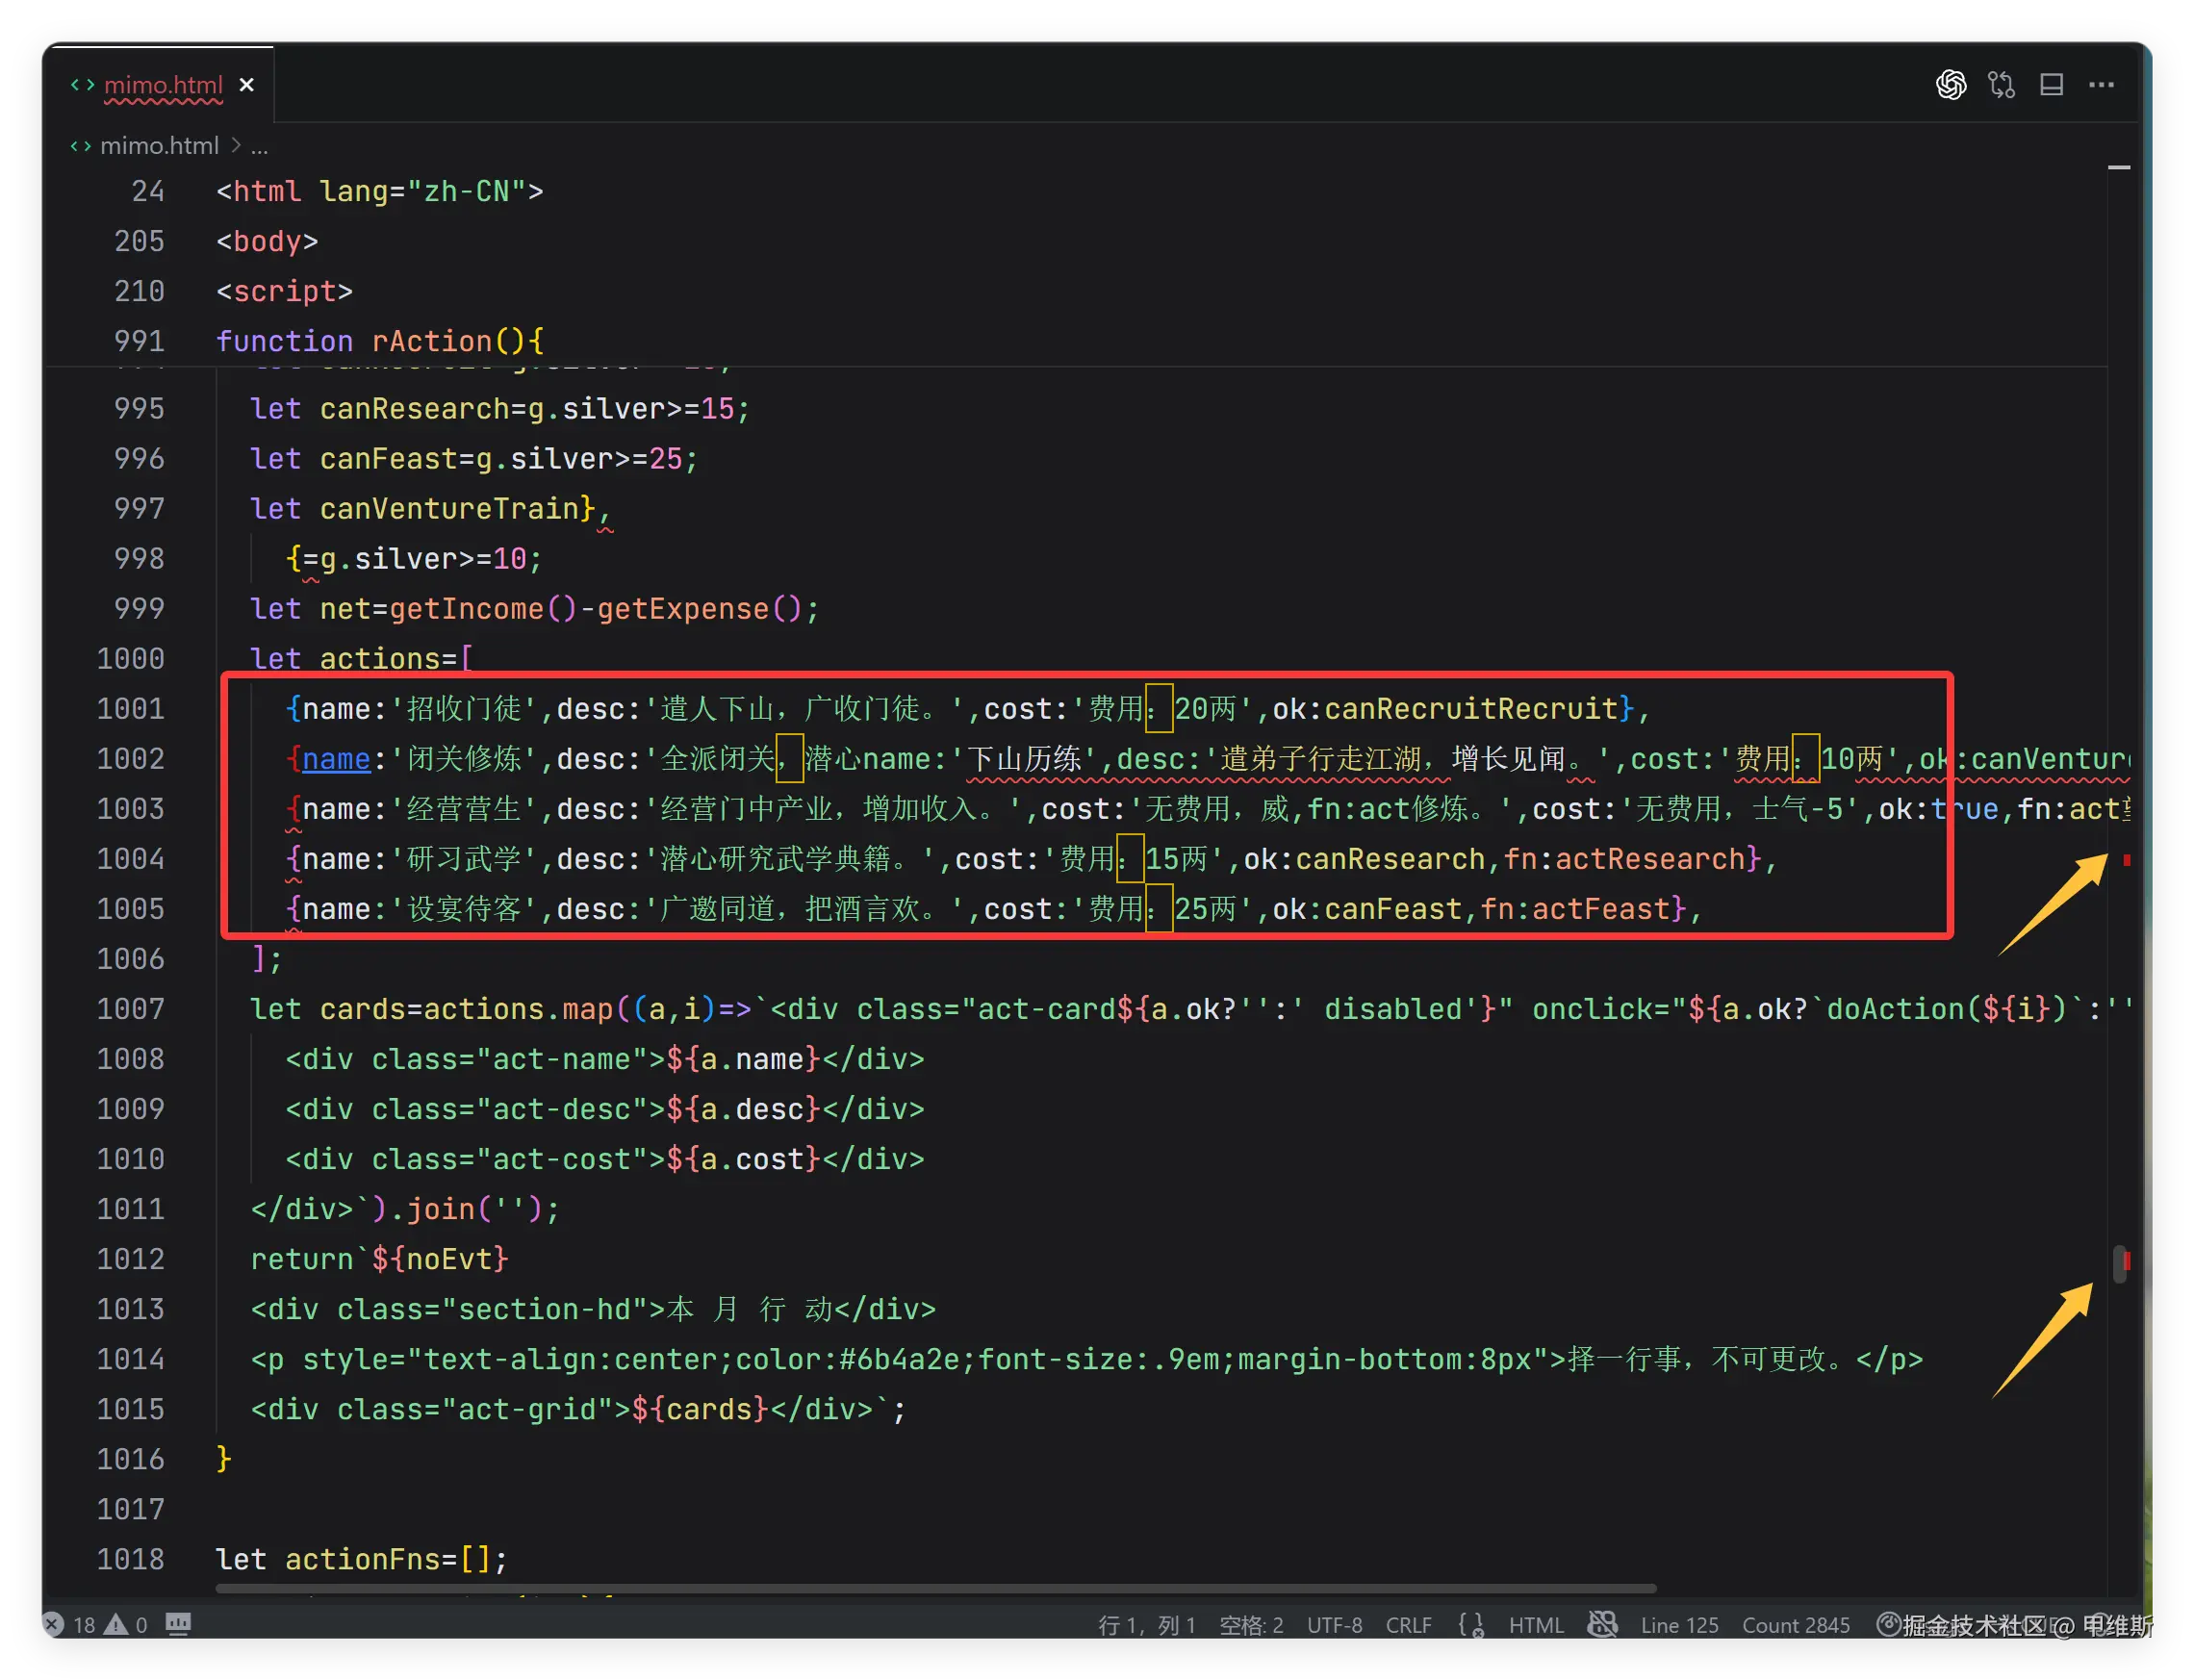
Task: Click line number 1001 in the gutter
Action: coord(130,709)
